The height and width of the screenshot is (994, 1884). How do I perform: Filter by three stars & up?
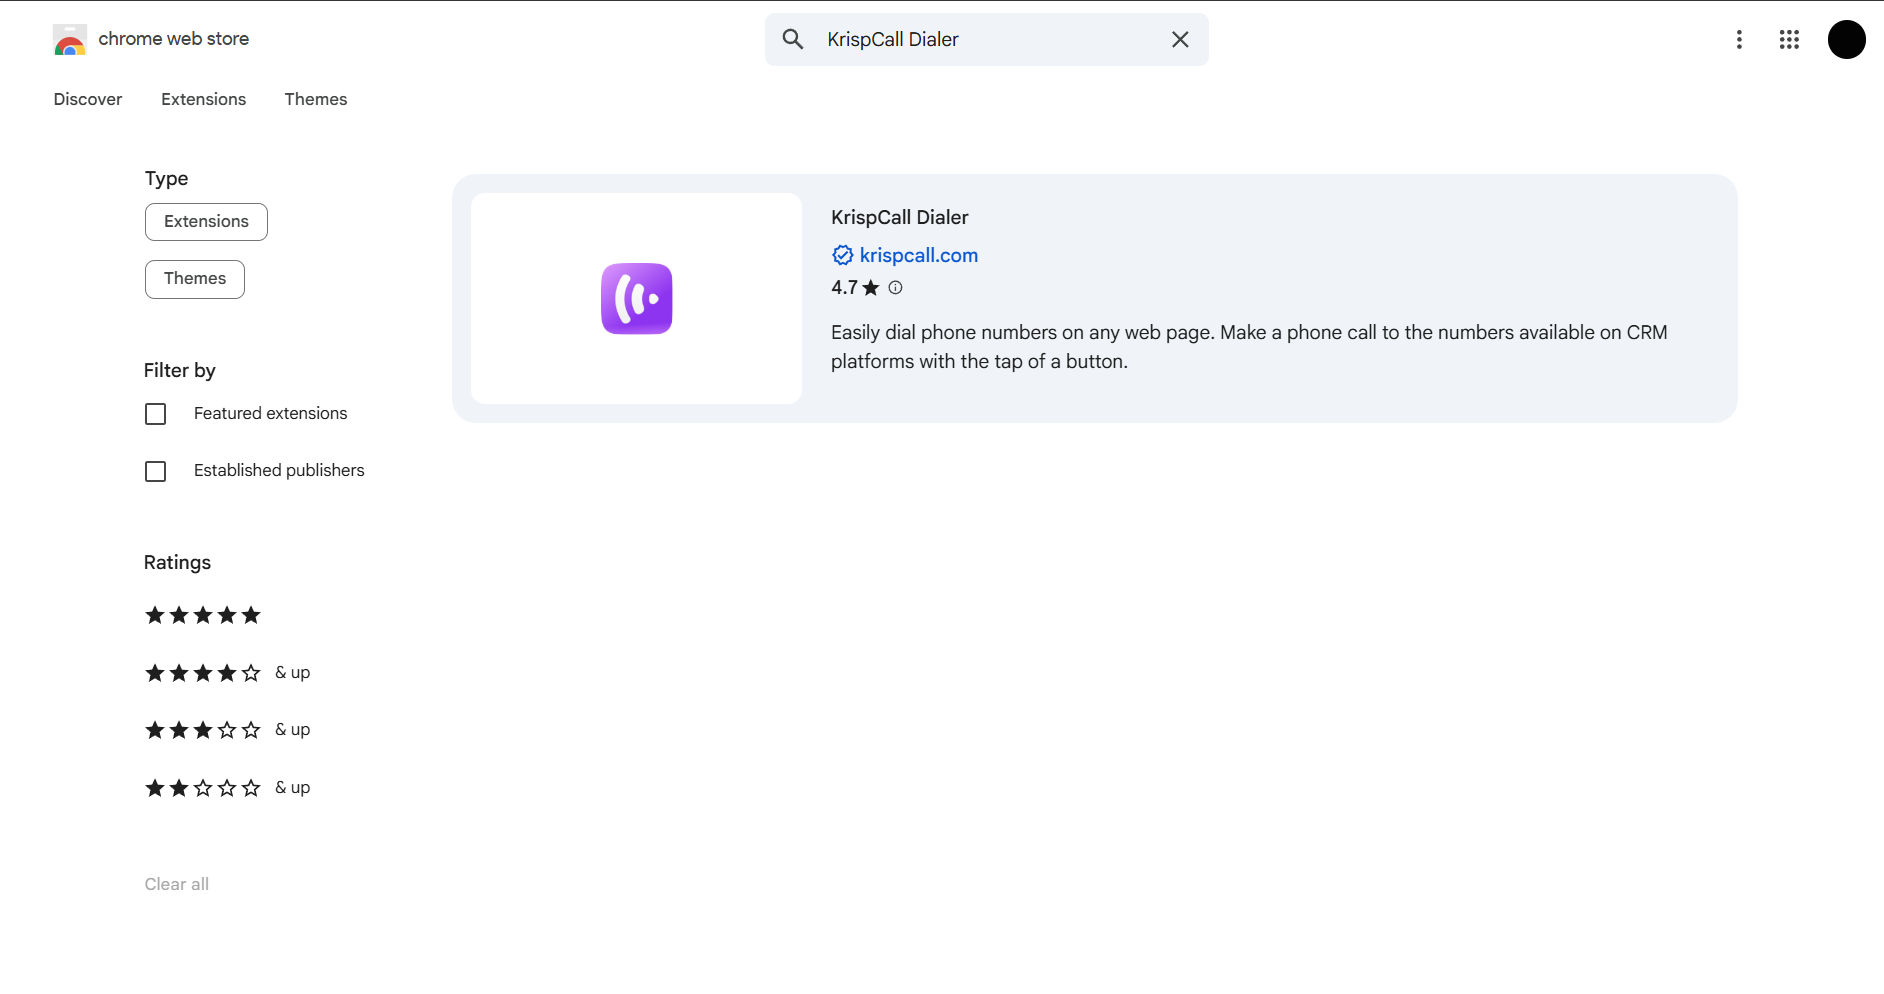(x=228, y=730)
